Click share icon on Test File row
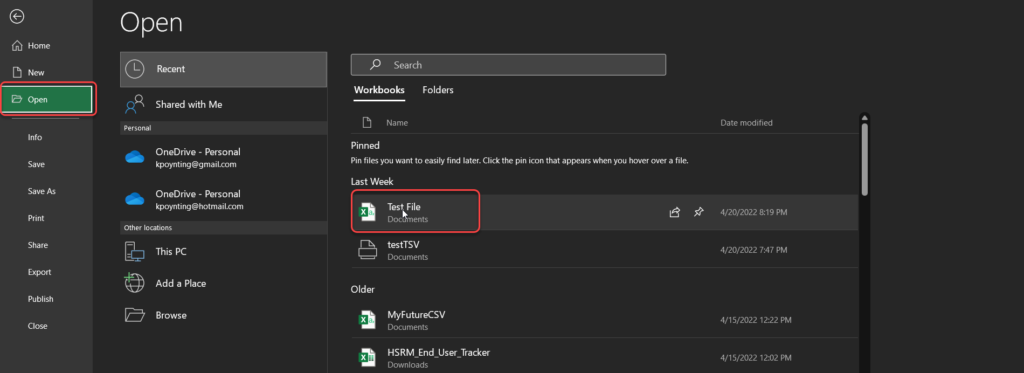The height and width of the screenshot is (373, 1024). click(x=675, y=212)
